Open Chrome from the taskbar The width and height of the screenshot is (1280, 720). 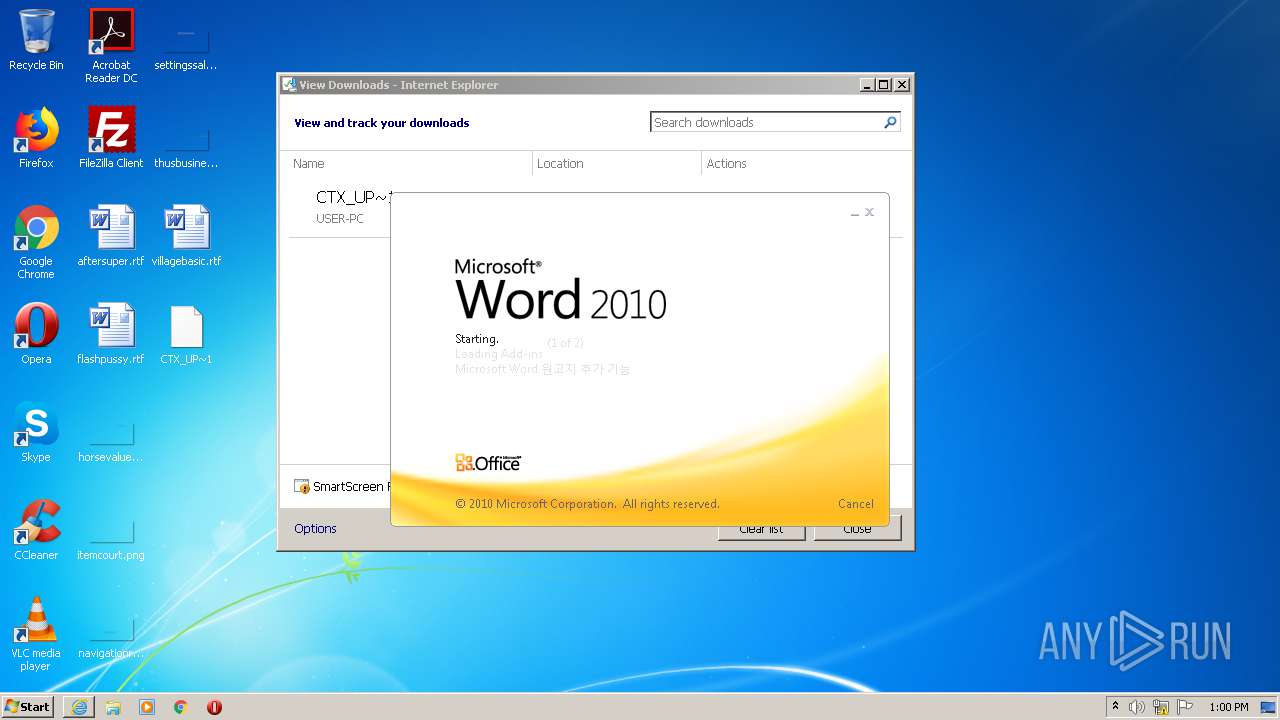click(x=181, y=707)
